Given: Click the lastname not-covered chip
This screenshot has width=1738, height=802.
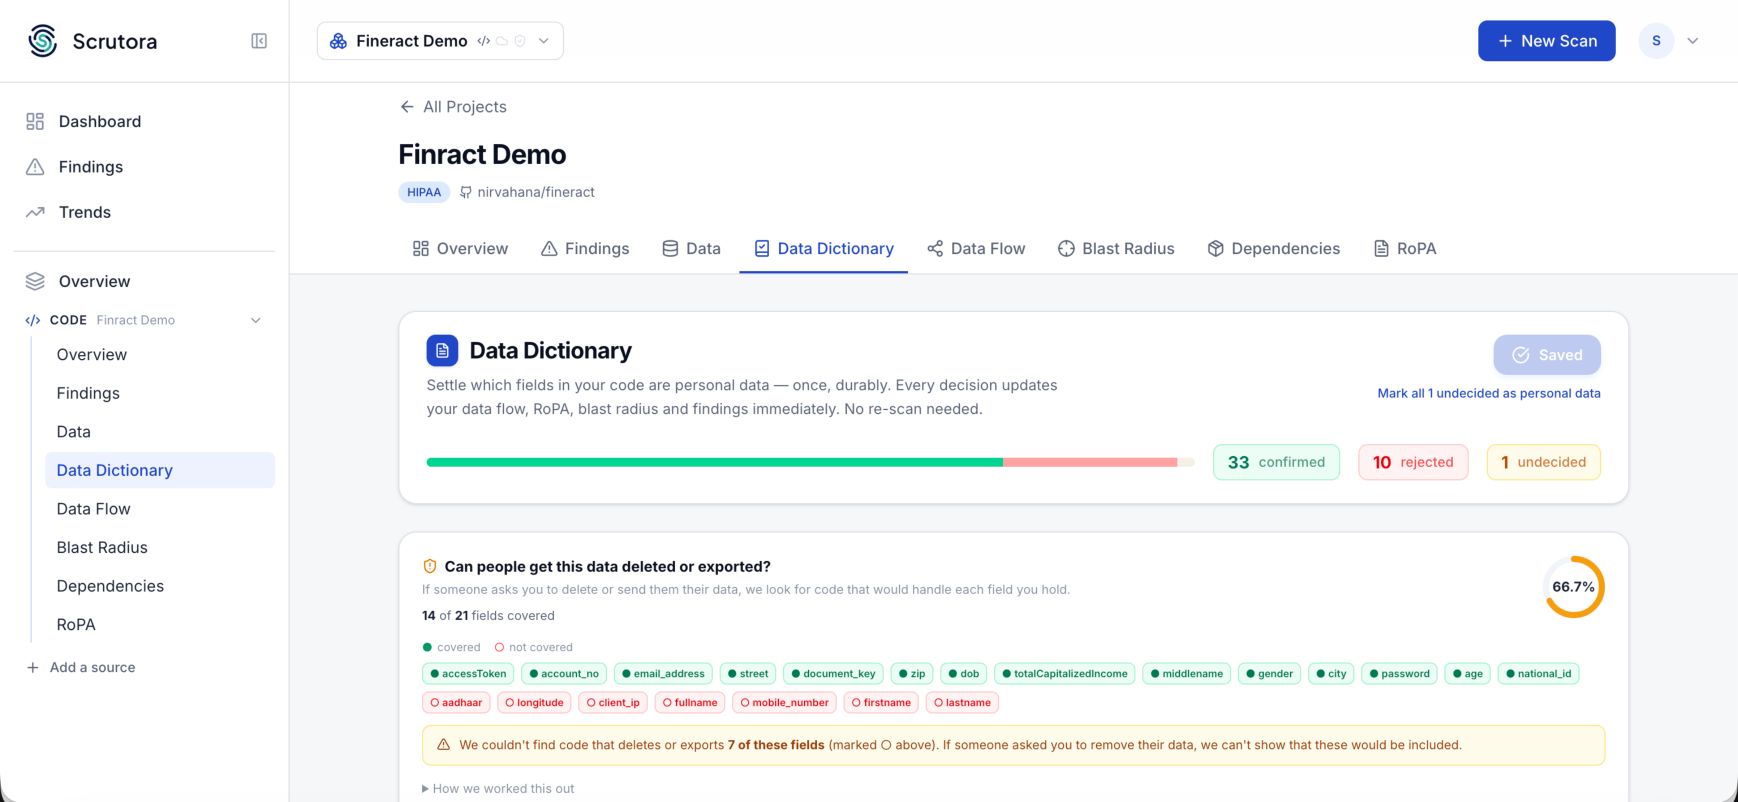Looking at the screenshot, I should click(962, 703).
